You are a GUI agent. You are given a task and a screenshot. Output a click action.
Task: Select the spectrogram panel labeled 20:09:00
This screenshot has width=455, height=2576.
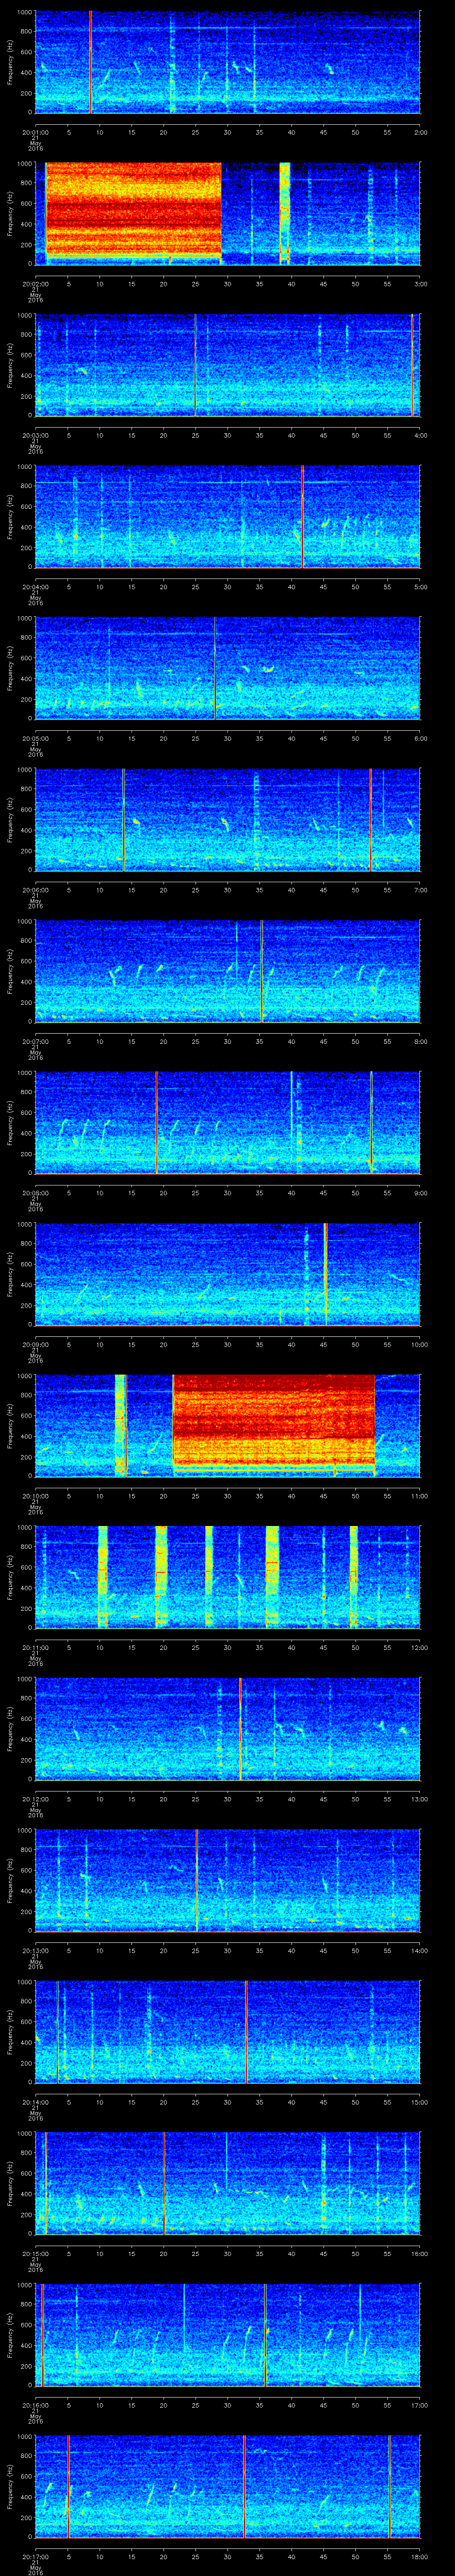click(x=228, y=1274)
